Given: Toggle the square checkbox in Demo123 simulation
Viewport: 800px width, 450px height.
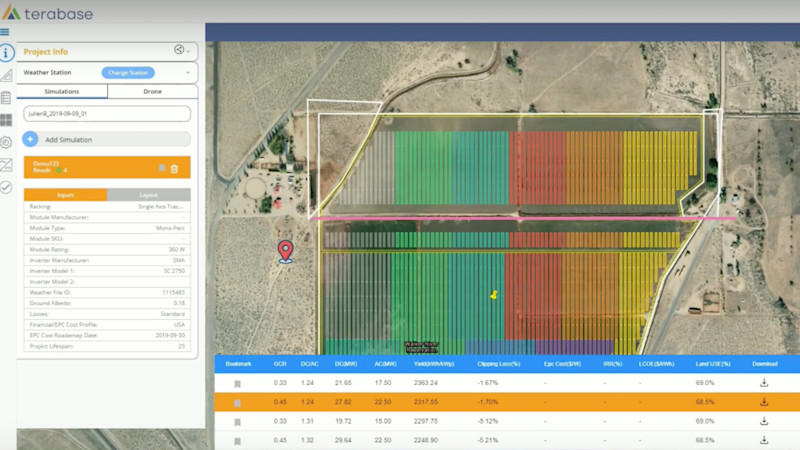Looking at the screenshot, I should 162,168.
